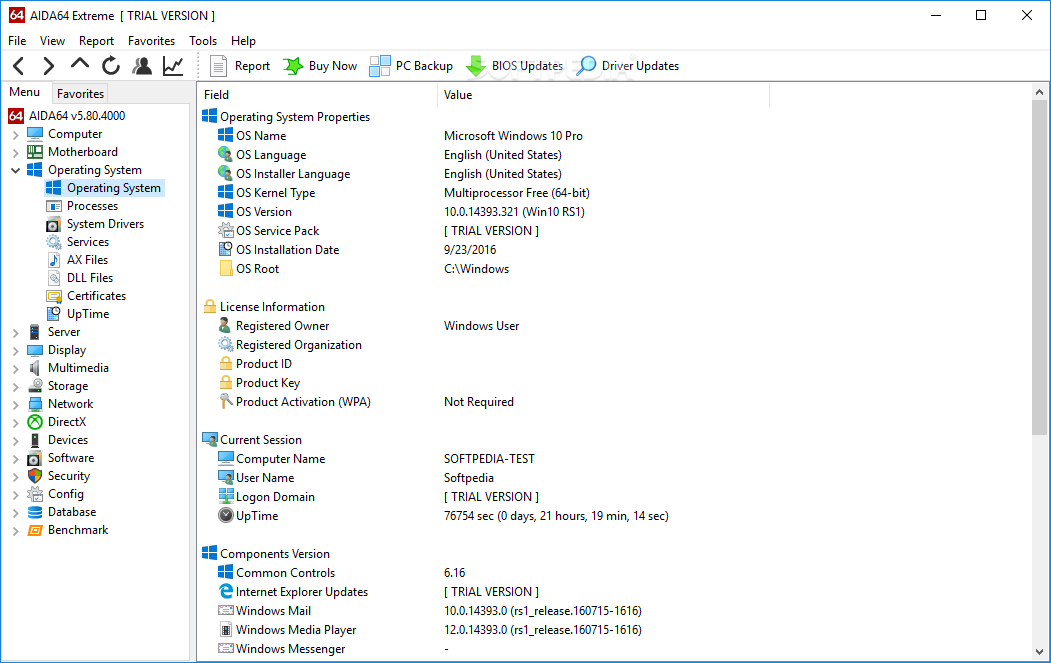Image resolution: width=1051 pixels, height=663 pixels.
Task: Select the System Drivers tree icon
Action: [54, 224]
